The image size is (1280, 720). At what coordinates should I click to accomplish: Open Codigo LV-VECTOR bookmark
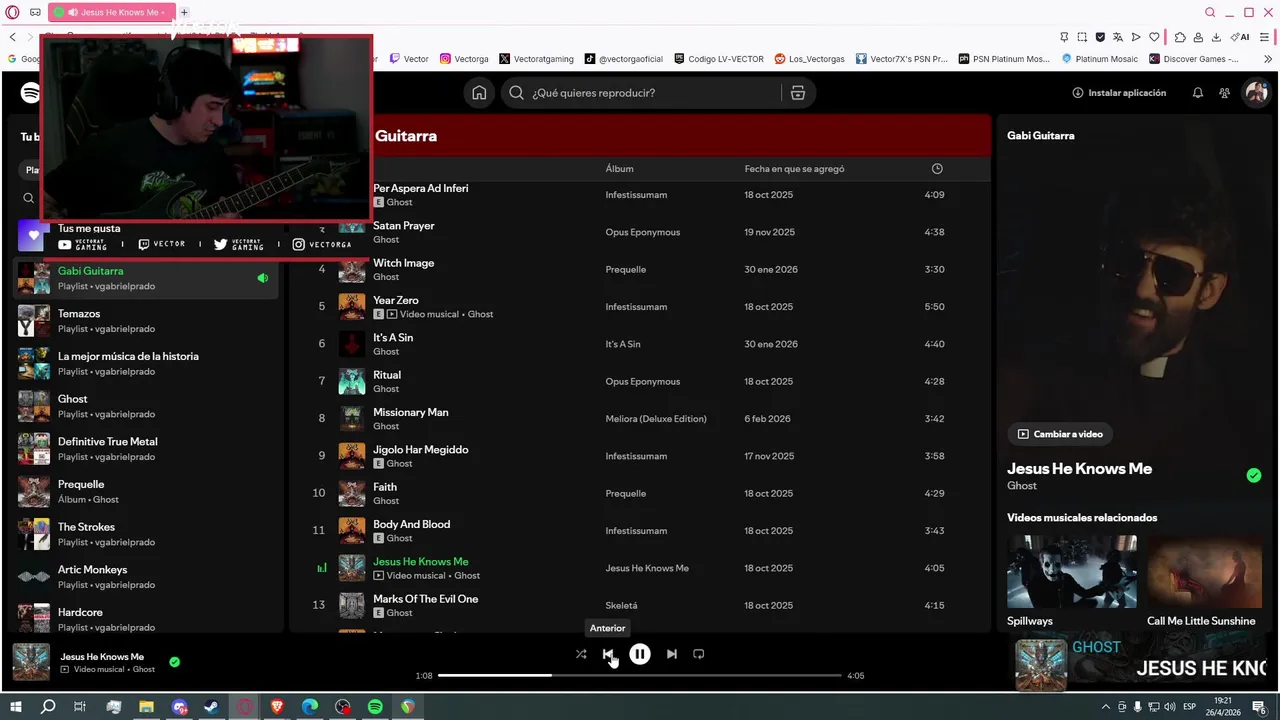tap(719, 59)
